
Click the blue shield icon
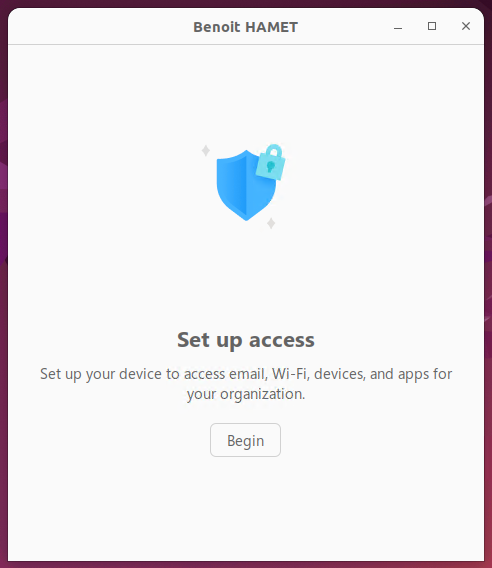tap(246, 185)
